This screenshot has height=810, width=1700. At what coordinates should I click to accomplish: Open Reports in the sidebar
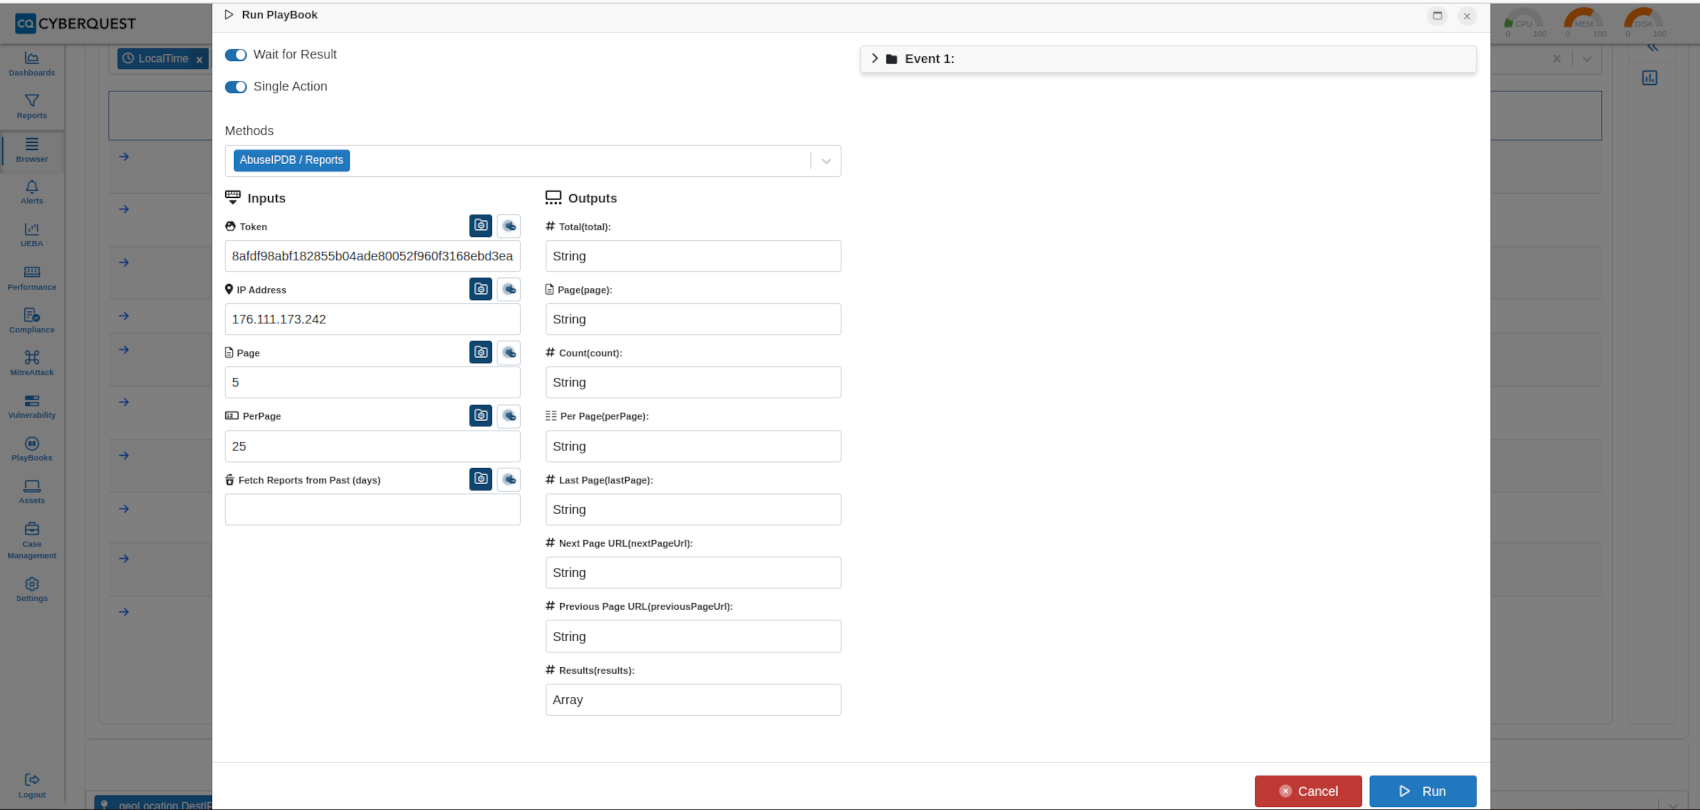pyautogui.click(x=32, y=107)
